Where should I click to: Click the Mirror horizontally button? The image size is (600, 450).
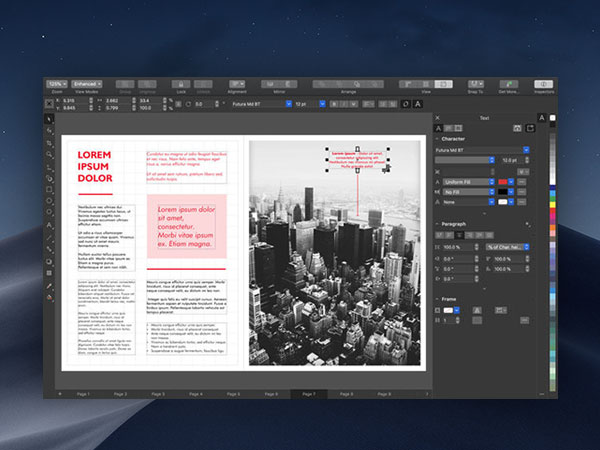tap(270, 84)
